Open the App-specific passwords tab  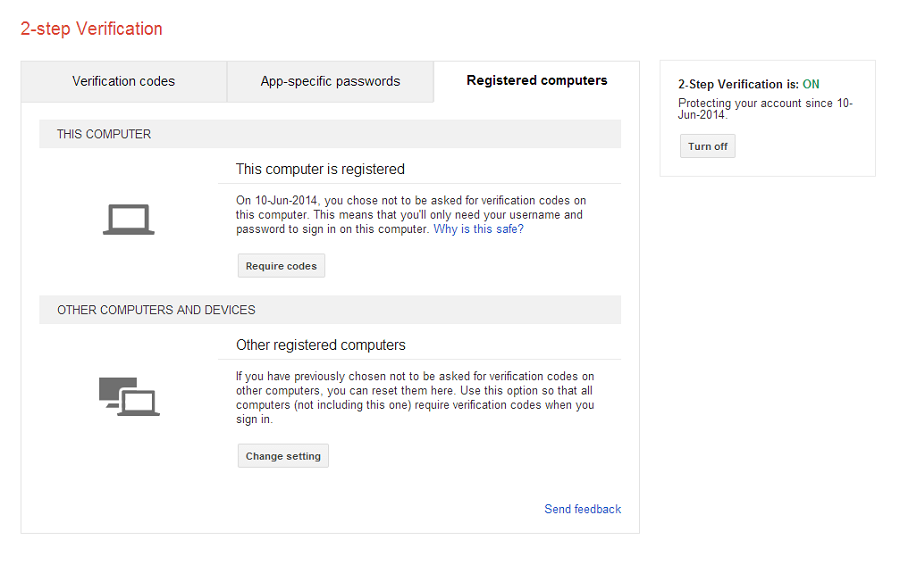click(x=330, y=82)
